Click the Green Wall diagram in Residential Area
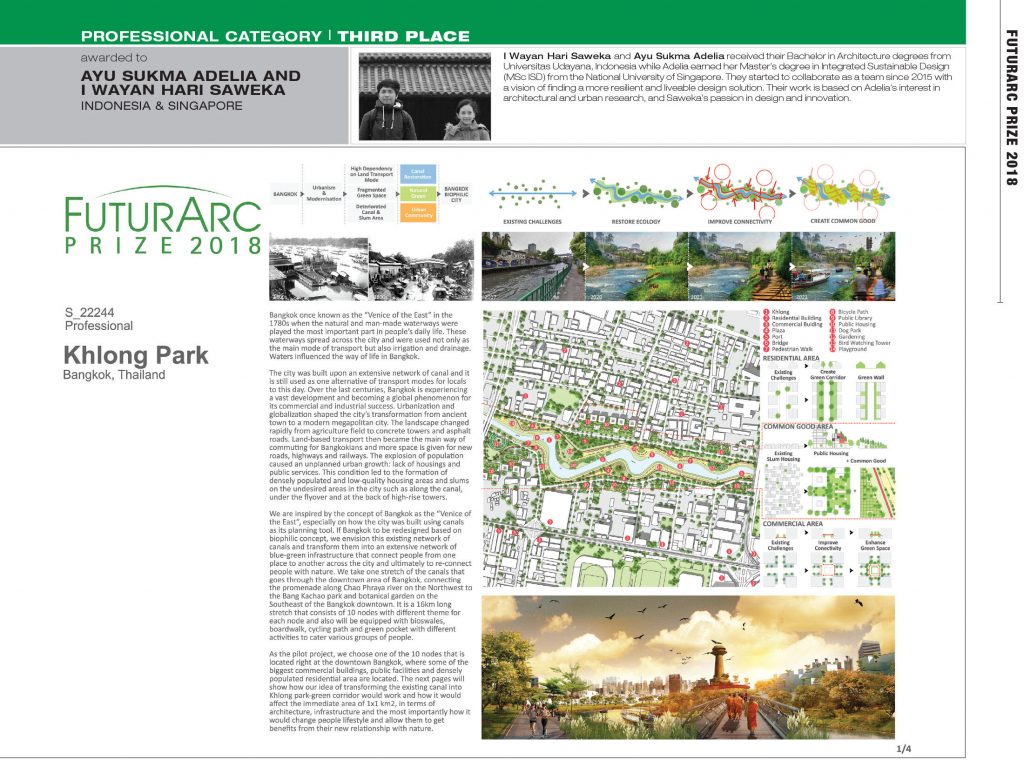The height and width of the screenshot is (760, 1024). (871, 397)
